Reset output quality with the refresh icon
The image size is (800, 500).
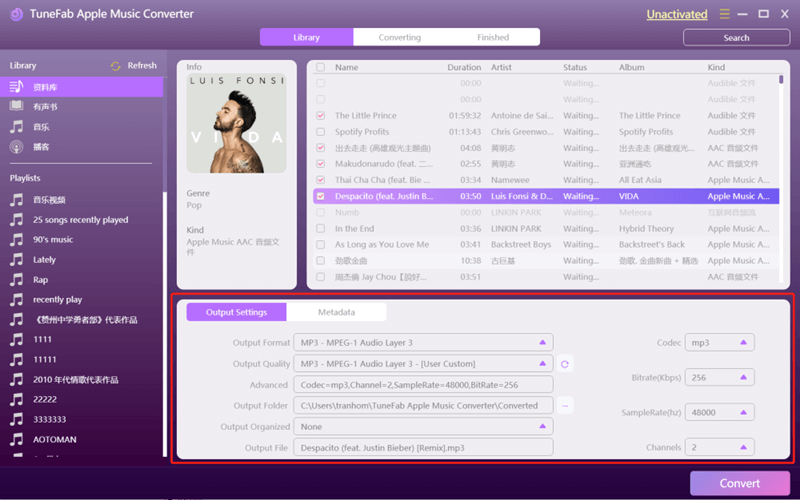[x=565, y=364]
